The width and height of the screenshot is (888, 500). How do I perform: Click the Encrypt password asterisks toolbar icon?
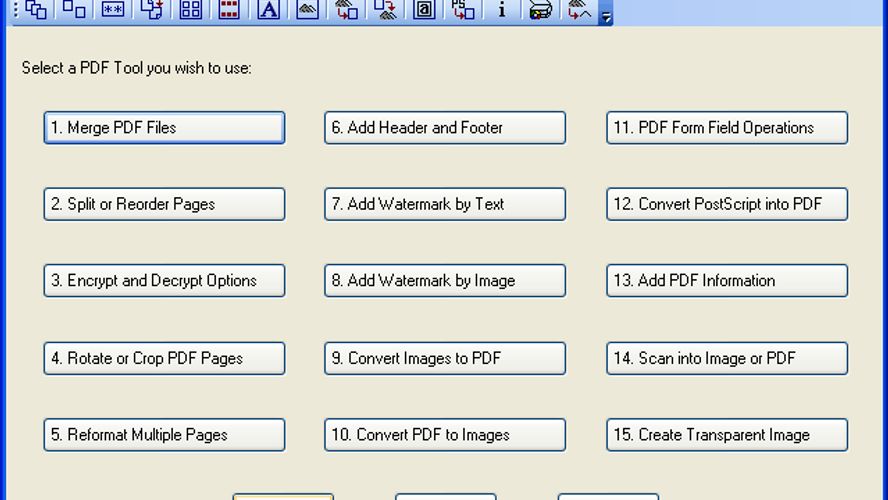click(x=113, y=10)
